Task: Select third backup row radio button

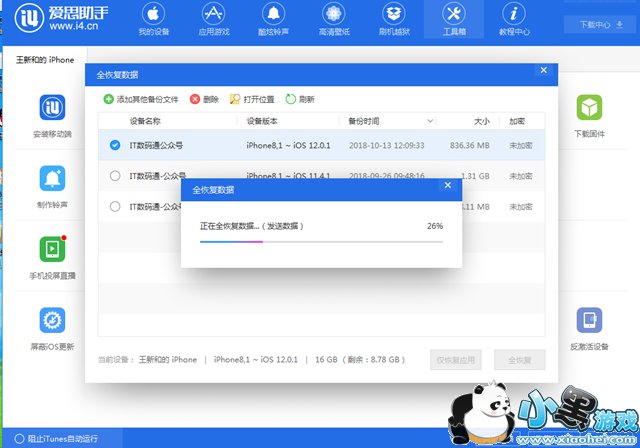Action: click(x=115, y=206)
